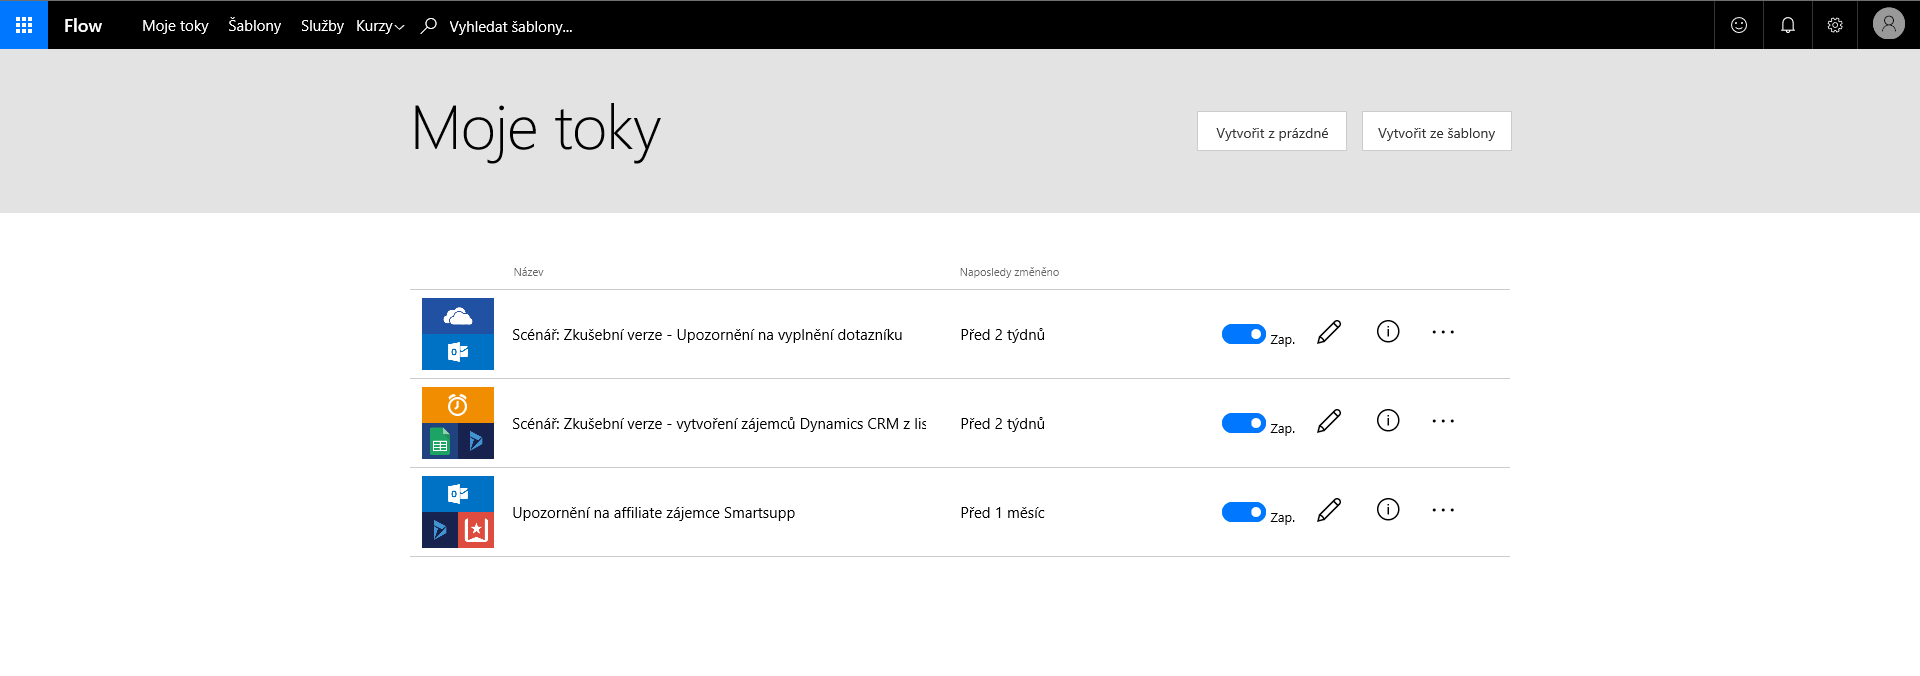1920x676 pixels.
Task: Go to the Šablony menu item
Action: click(254, 26)
